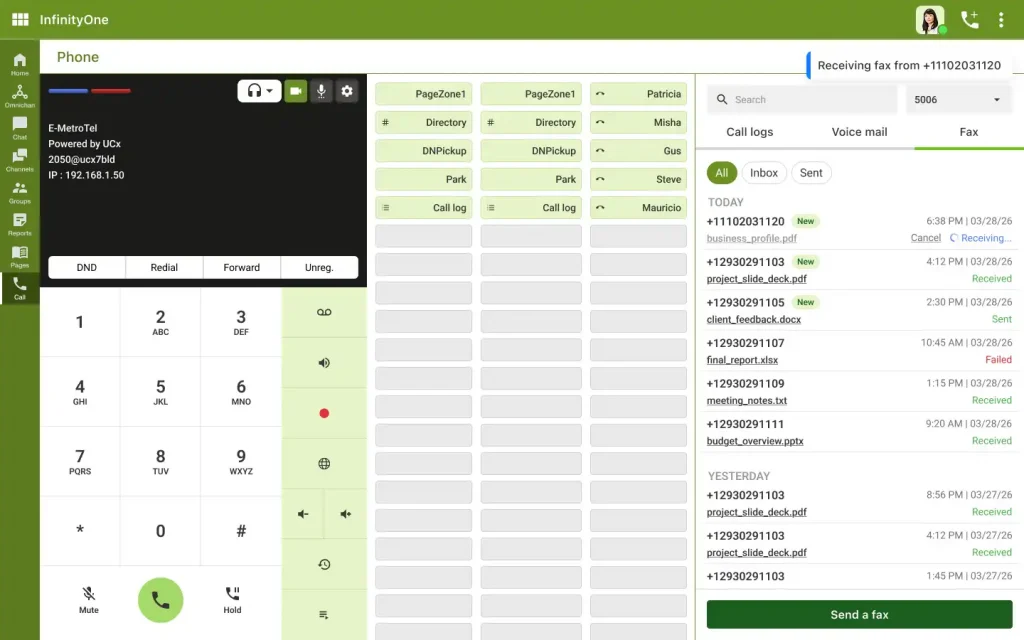Open business_profile.pdf fax file
The height and width of the screenshot is (640, 1024).
click(752, 238)
